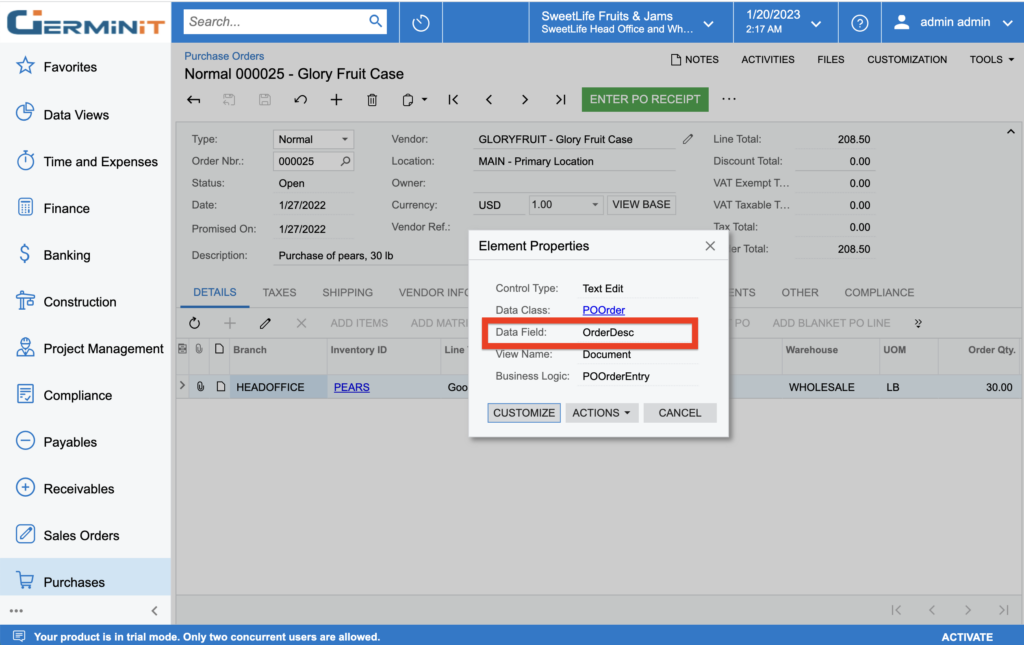Switch to the TAXES tab
Screen dimensions: 1024x645
(279, 293)
